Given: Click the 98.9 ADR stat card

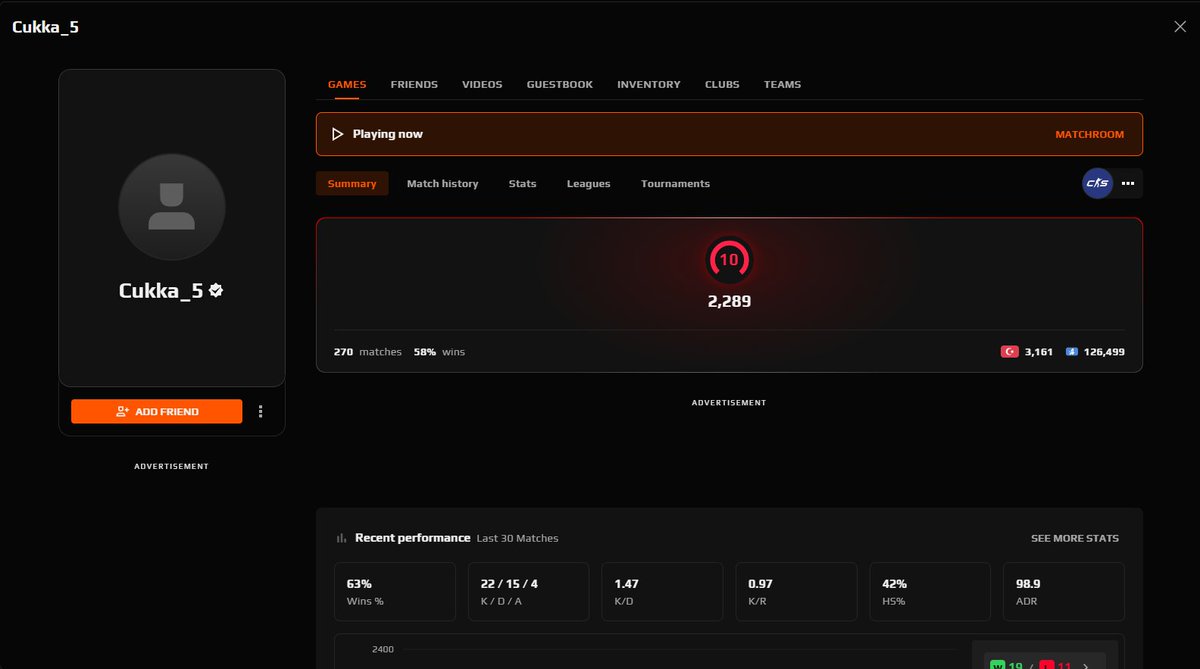Looking at the screenshot, I should [1064, 592].
